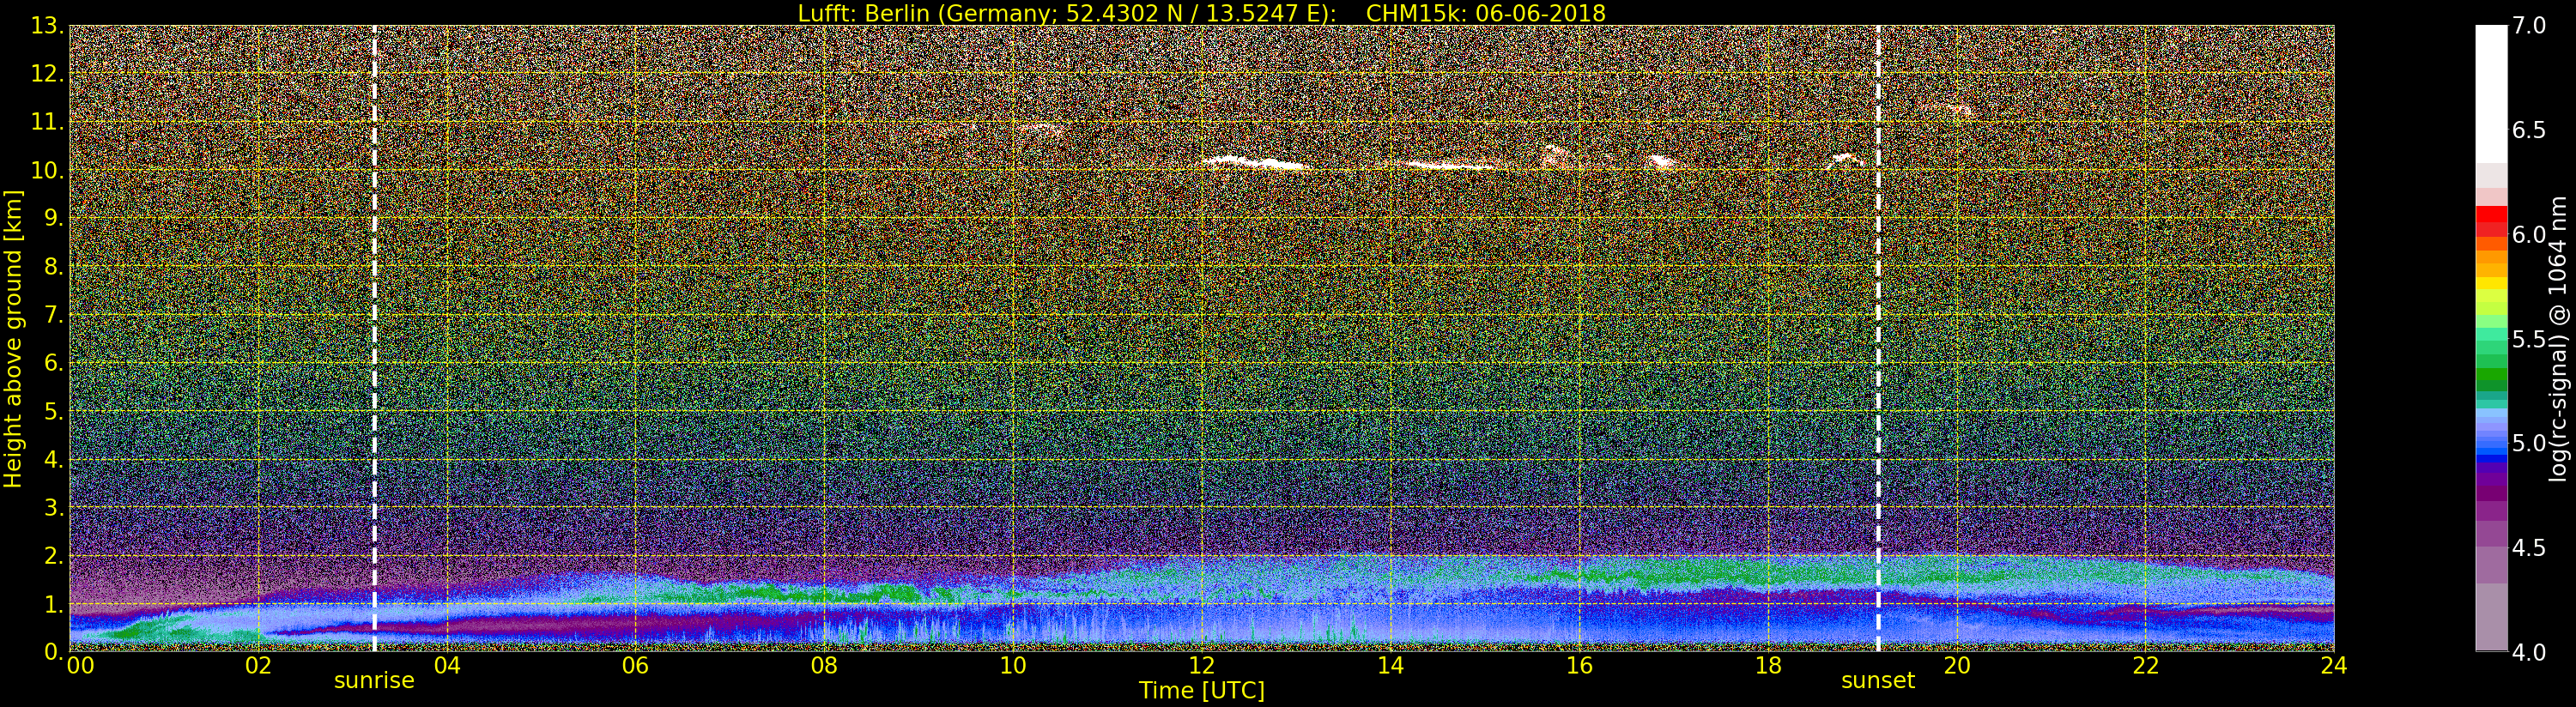2576x707 pixels.
Task: Click the 4.0 tick label on the colorbar
Action: tap(2530, 652)
